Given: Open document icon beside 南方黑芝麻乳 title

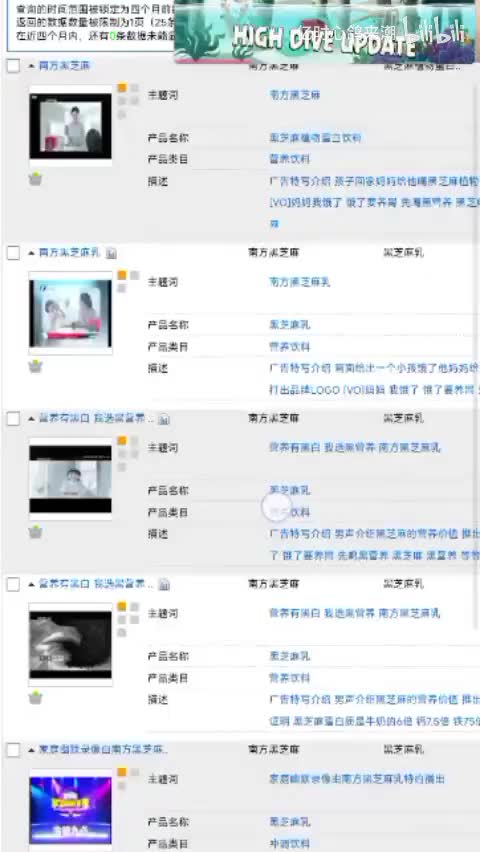Looking at the screenshot, I should [x=111, y=253].
